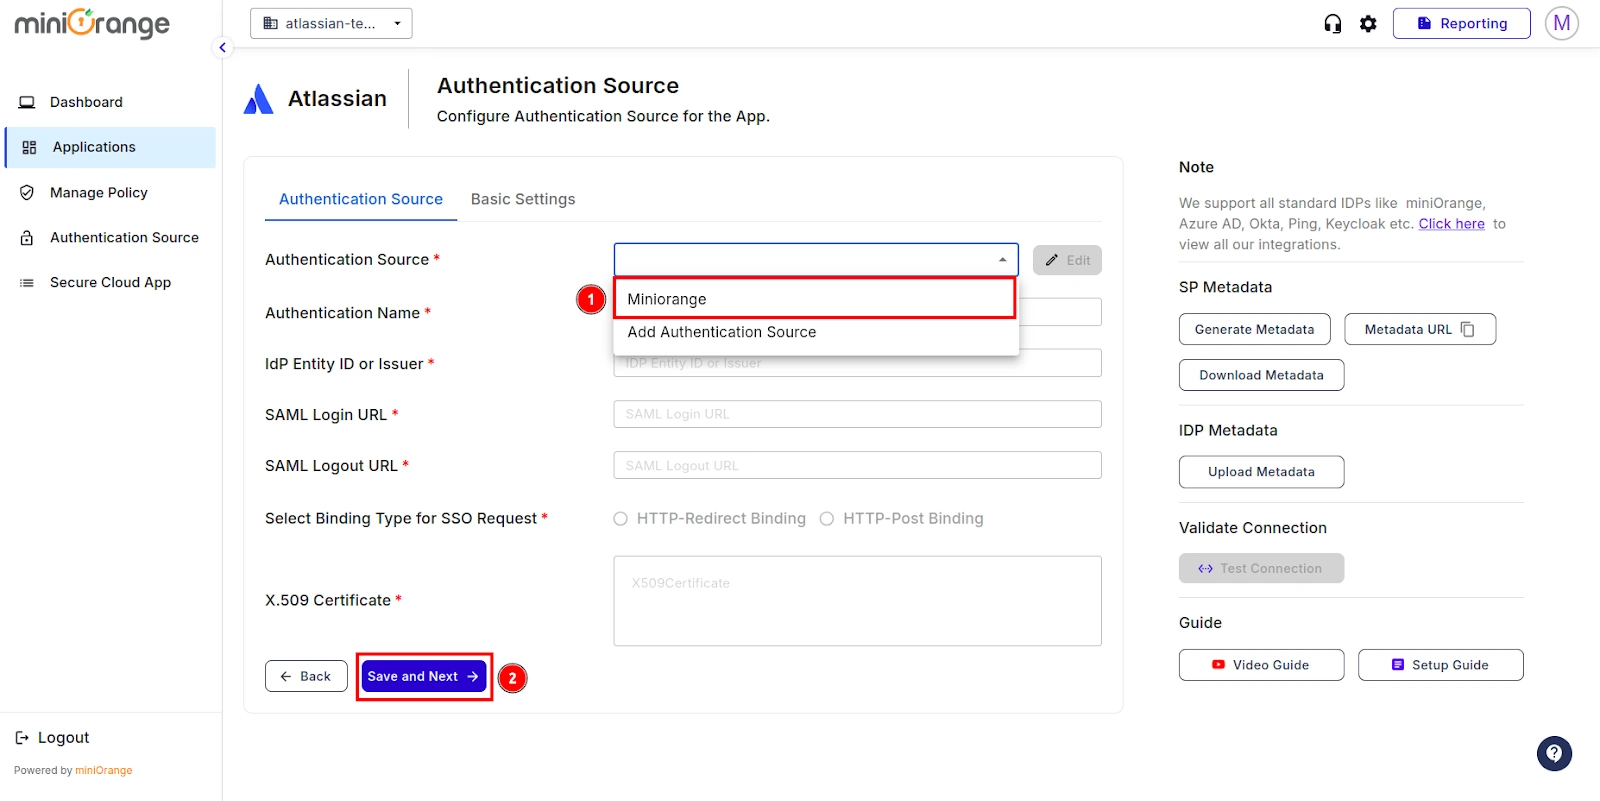Click the Logout arrow icon
1600x801 pixels.
(22, 738)
